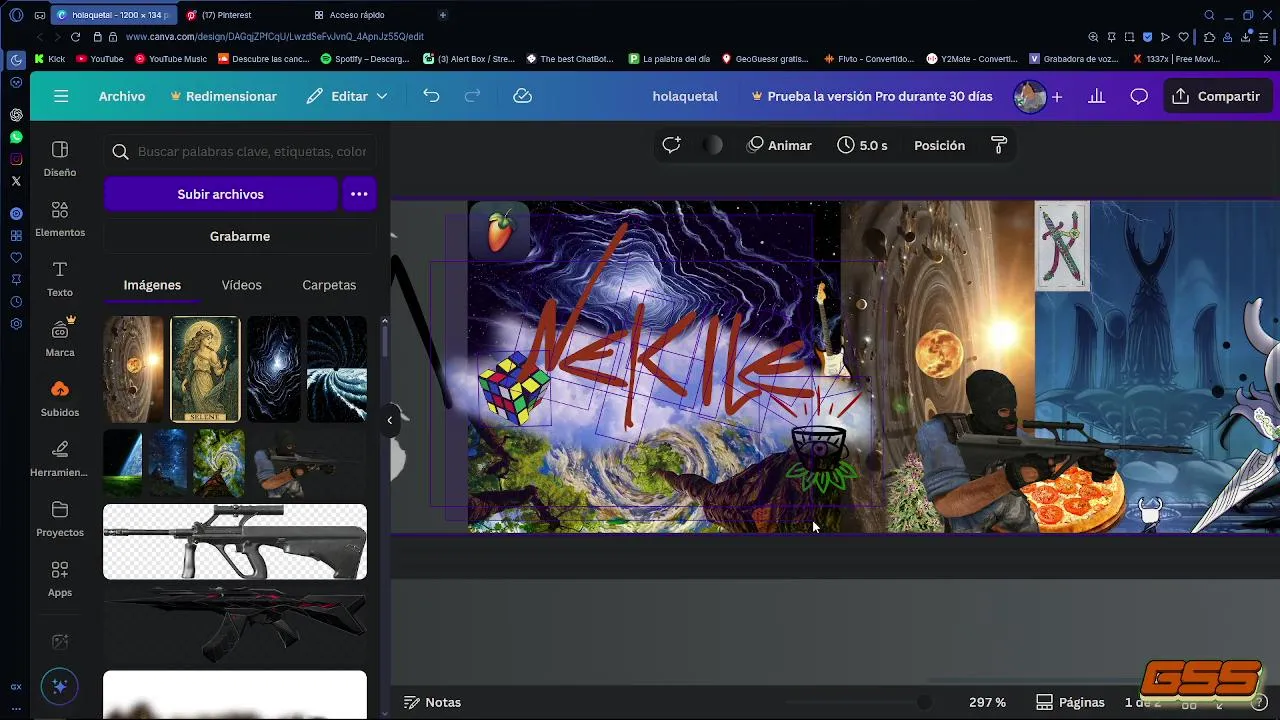Open the user profile avatar
Viewport: 1280px width, 720px height.
pos(1029,96)
